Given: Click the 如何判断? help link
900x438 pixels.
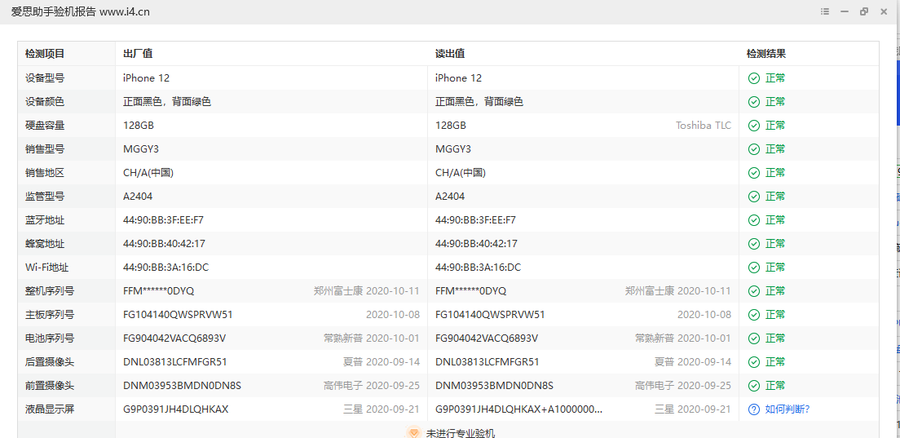Looking at the screenshot, I should (x=788, y=409).
